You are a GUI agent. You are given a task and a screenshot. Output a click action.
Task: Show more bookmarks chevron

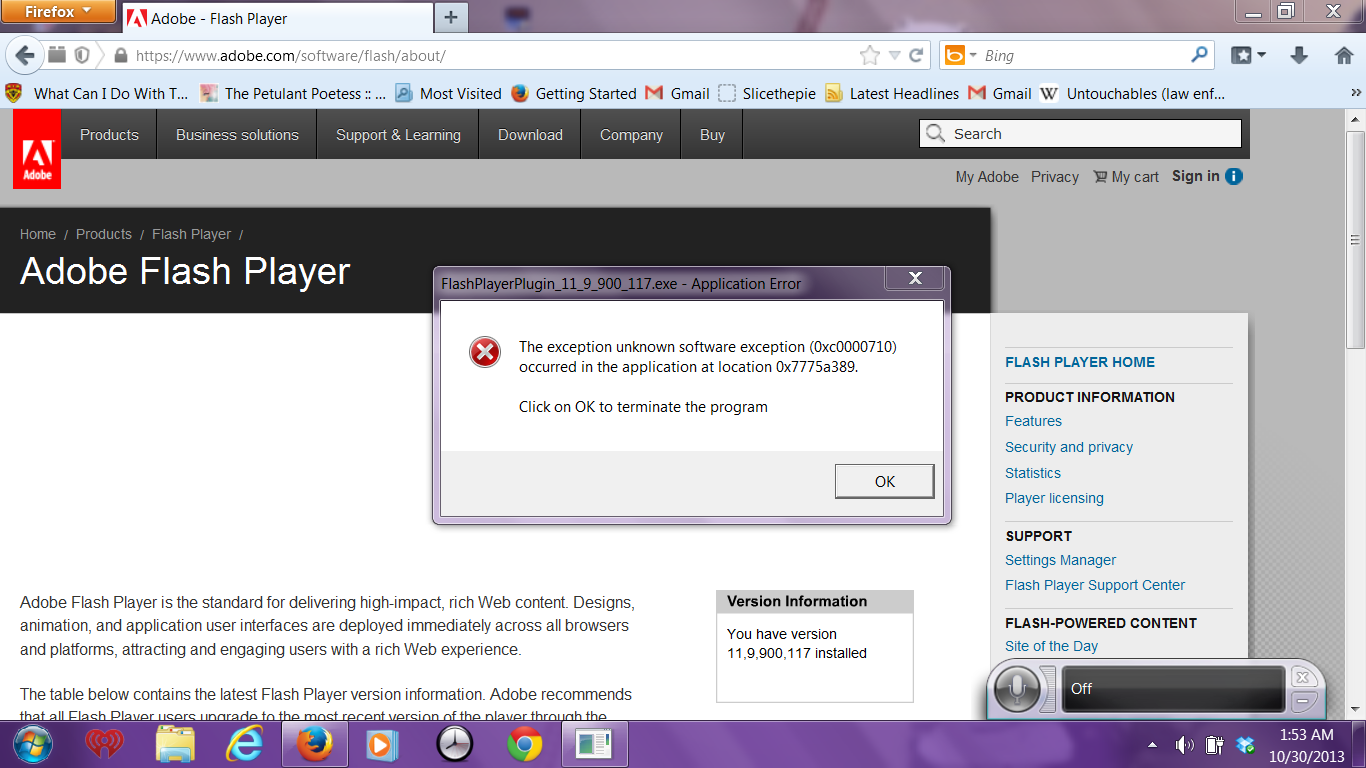pos(1355,93)
